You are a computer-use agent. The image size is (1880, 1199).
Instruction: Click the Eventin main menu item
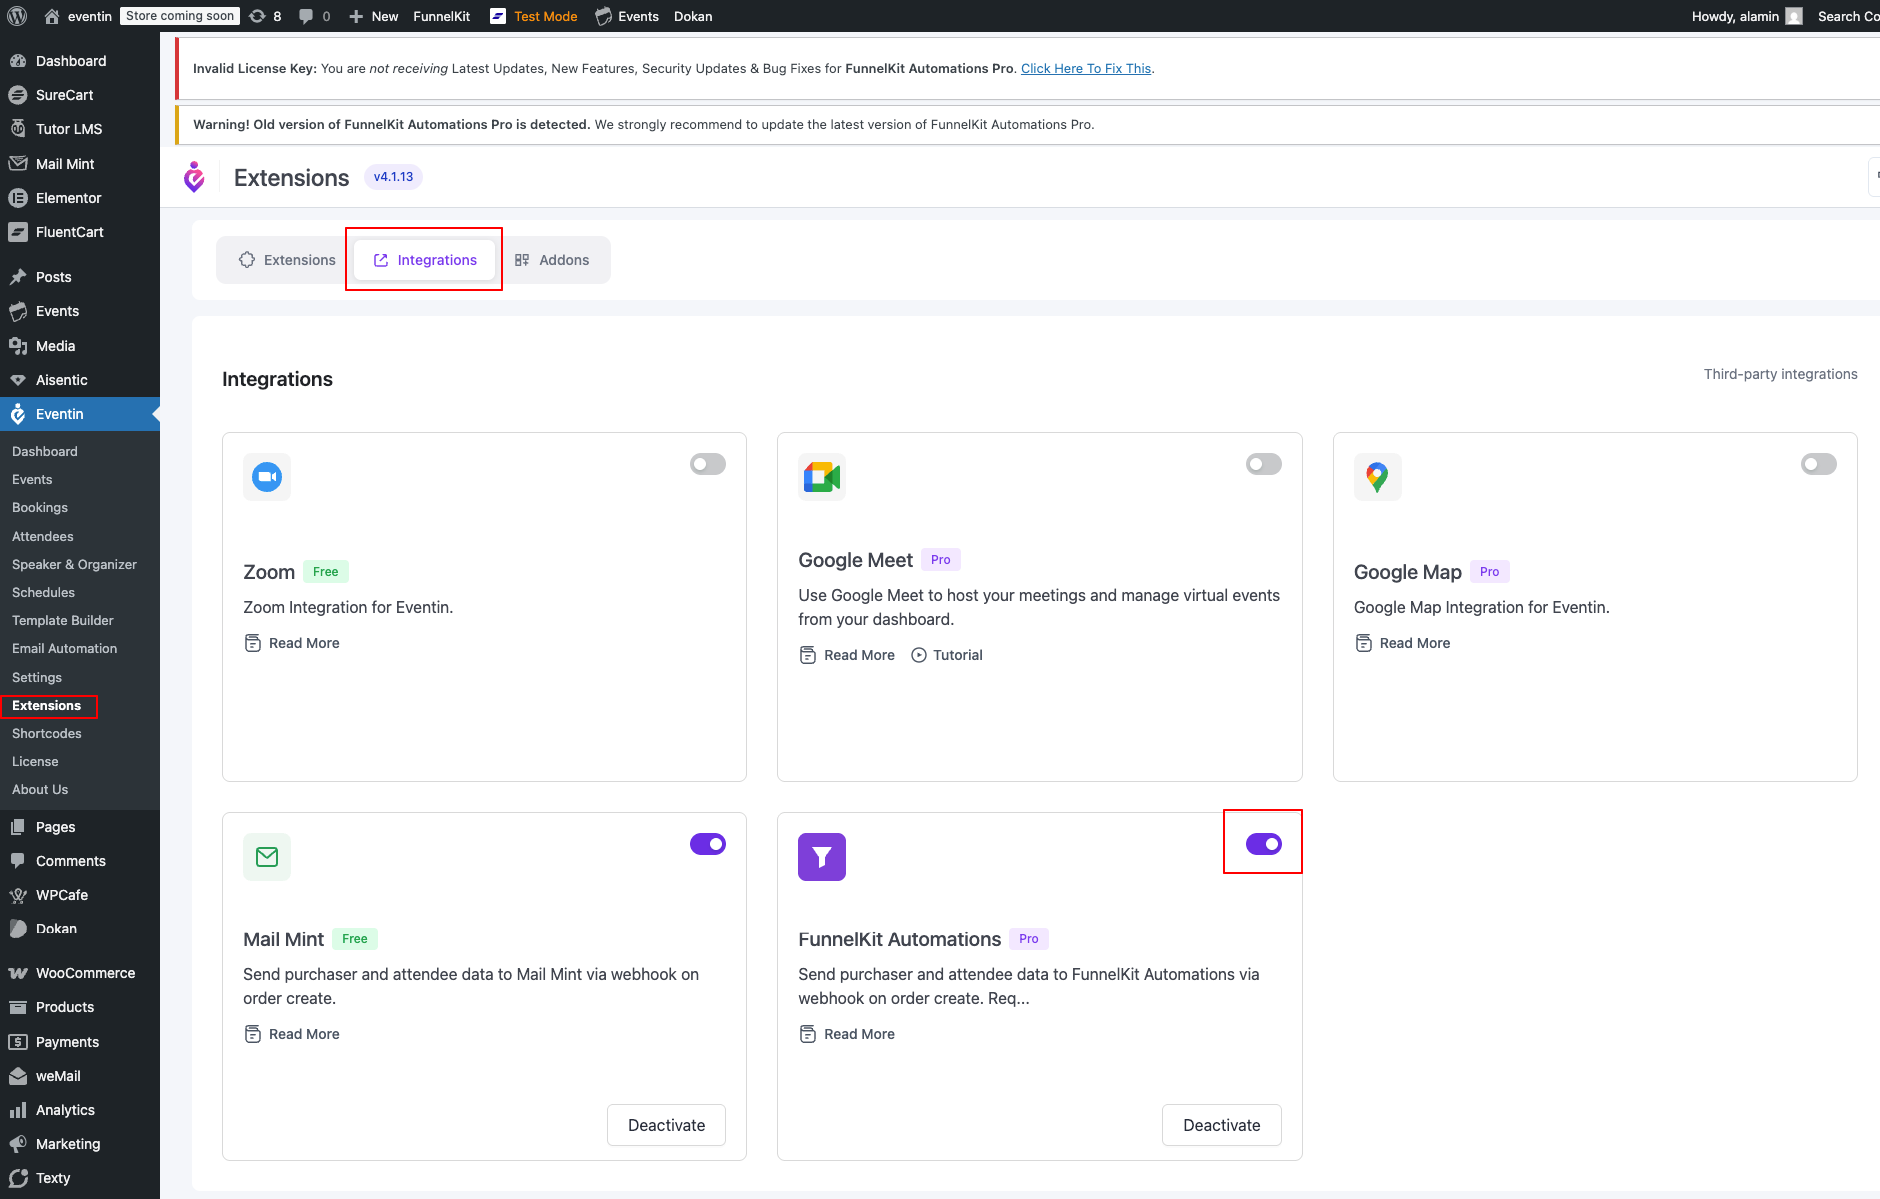click(80, 414)
